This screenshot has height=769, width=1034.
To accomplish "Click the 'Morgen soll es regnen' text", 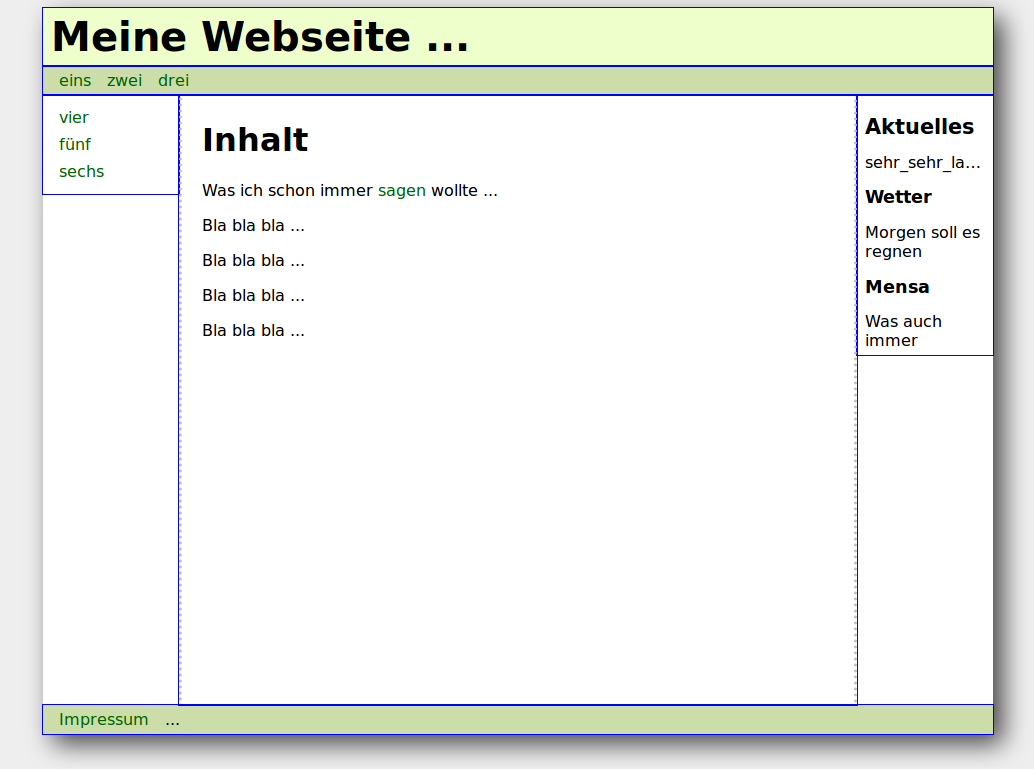I will 921,242.
